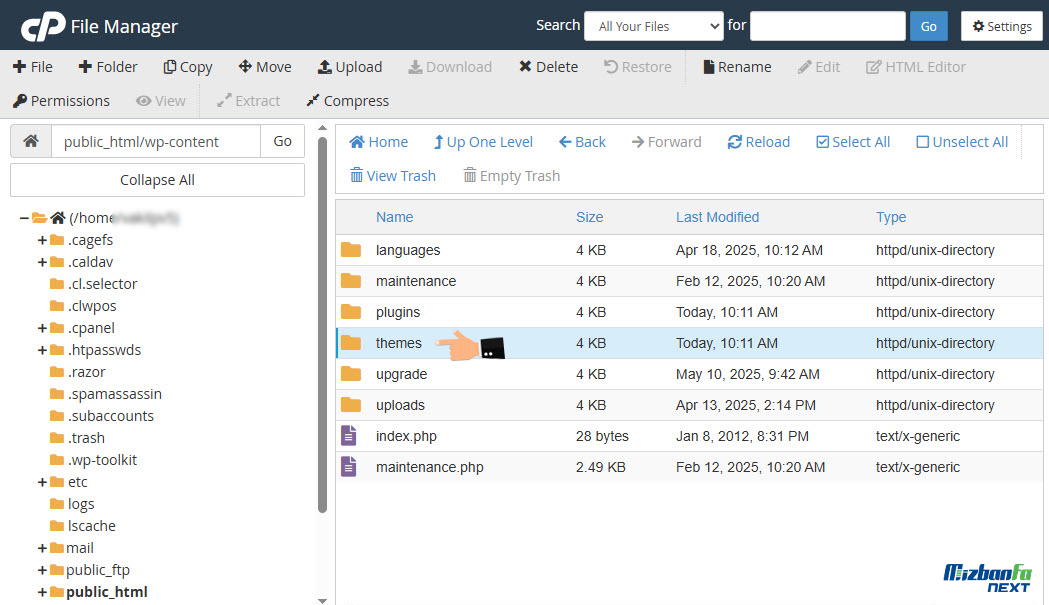Rename the selected item
The height and width of the screenshot is (605, 1049).
pos(737,67)
